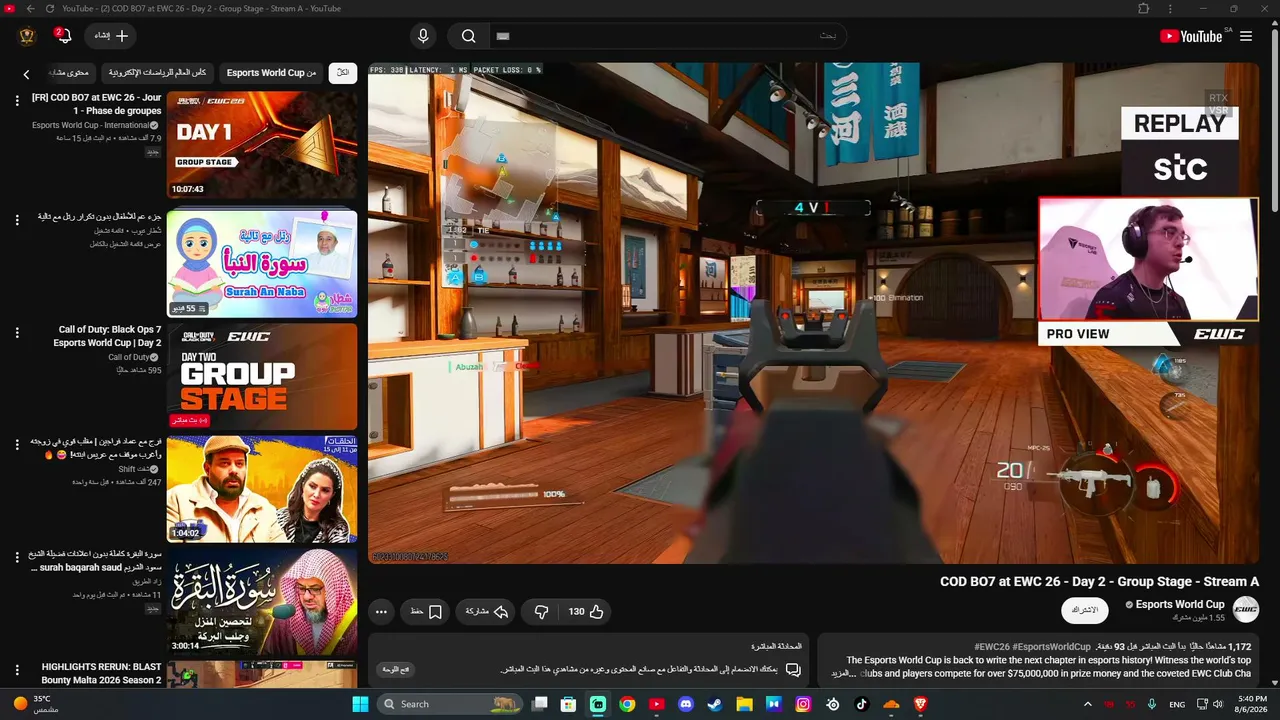This screenshot has height=720, width=1280.
Task: Open options for the surah baqarah saud video
Action: point(17,557)
